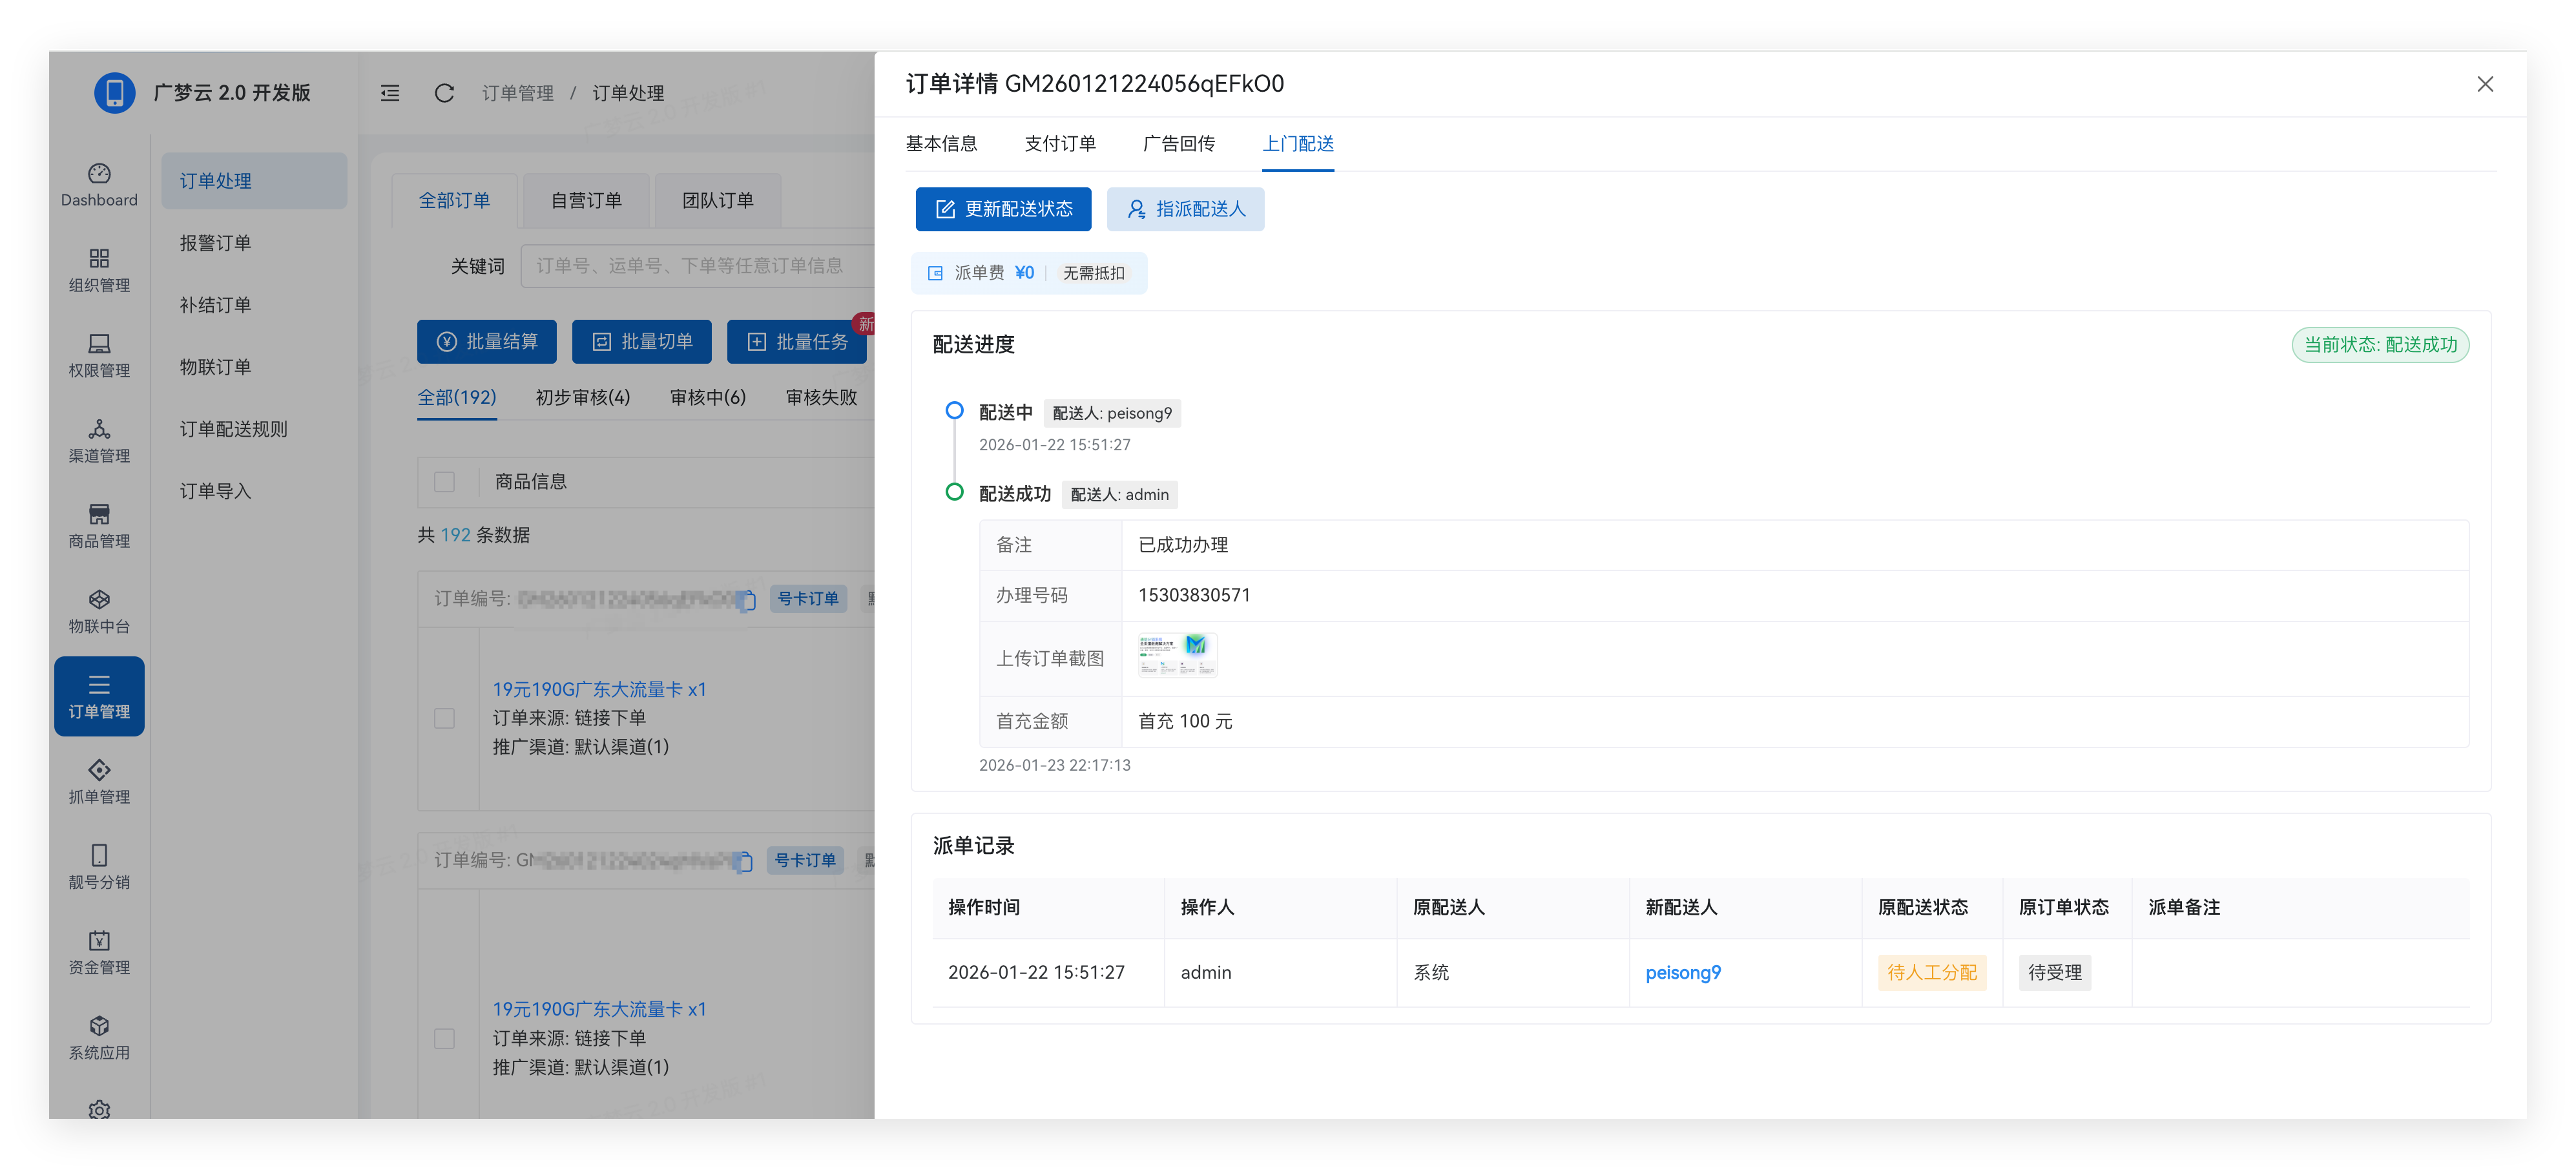Click the 指派配送人 button
Image resolution: width=2576 pixels, height=1168 pixels.
coord(1185,209)
